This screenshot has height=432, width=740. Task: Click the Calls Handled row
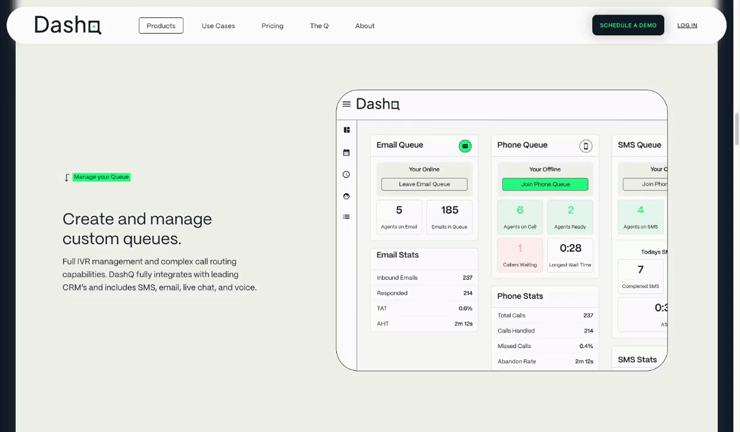545,331
